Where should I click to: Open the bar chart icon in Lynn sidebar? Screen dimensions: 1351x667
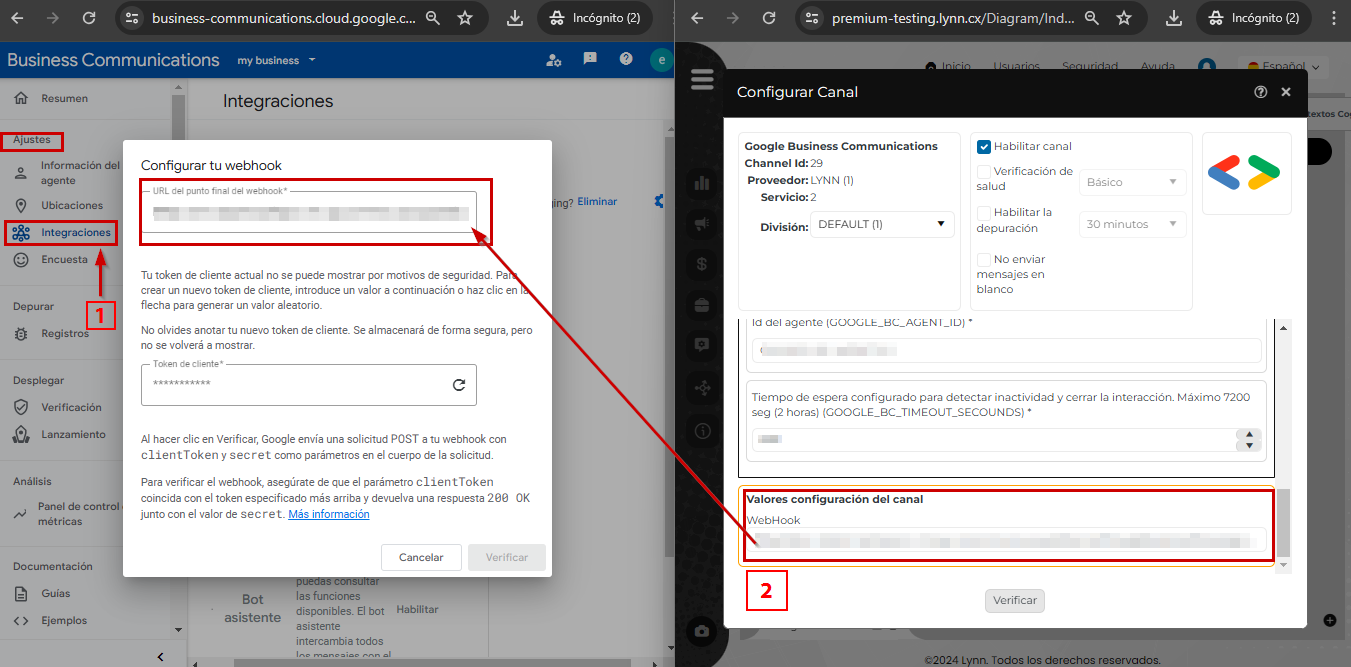(702, 183)
